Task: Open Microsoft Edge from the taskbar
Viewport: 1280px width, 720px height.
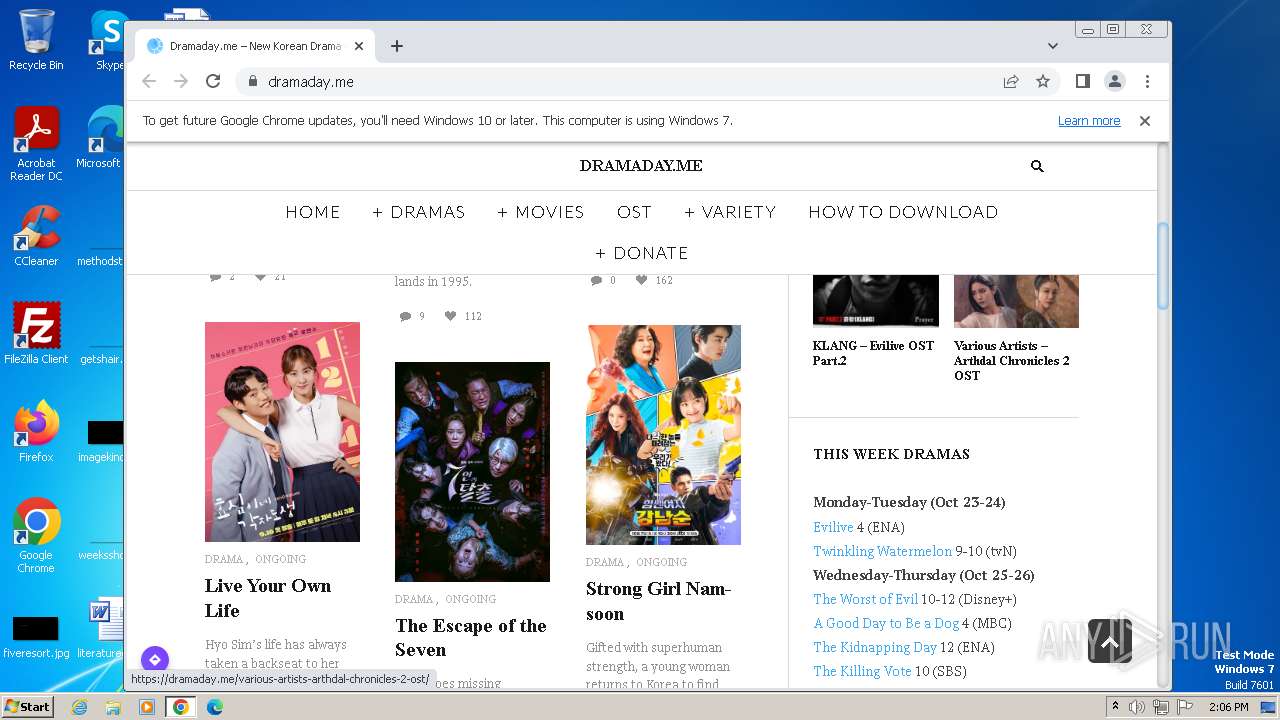Action: point(214,707)
